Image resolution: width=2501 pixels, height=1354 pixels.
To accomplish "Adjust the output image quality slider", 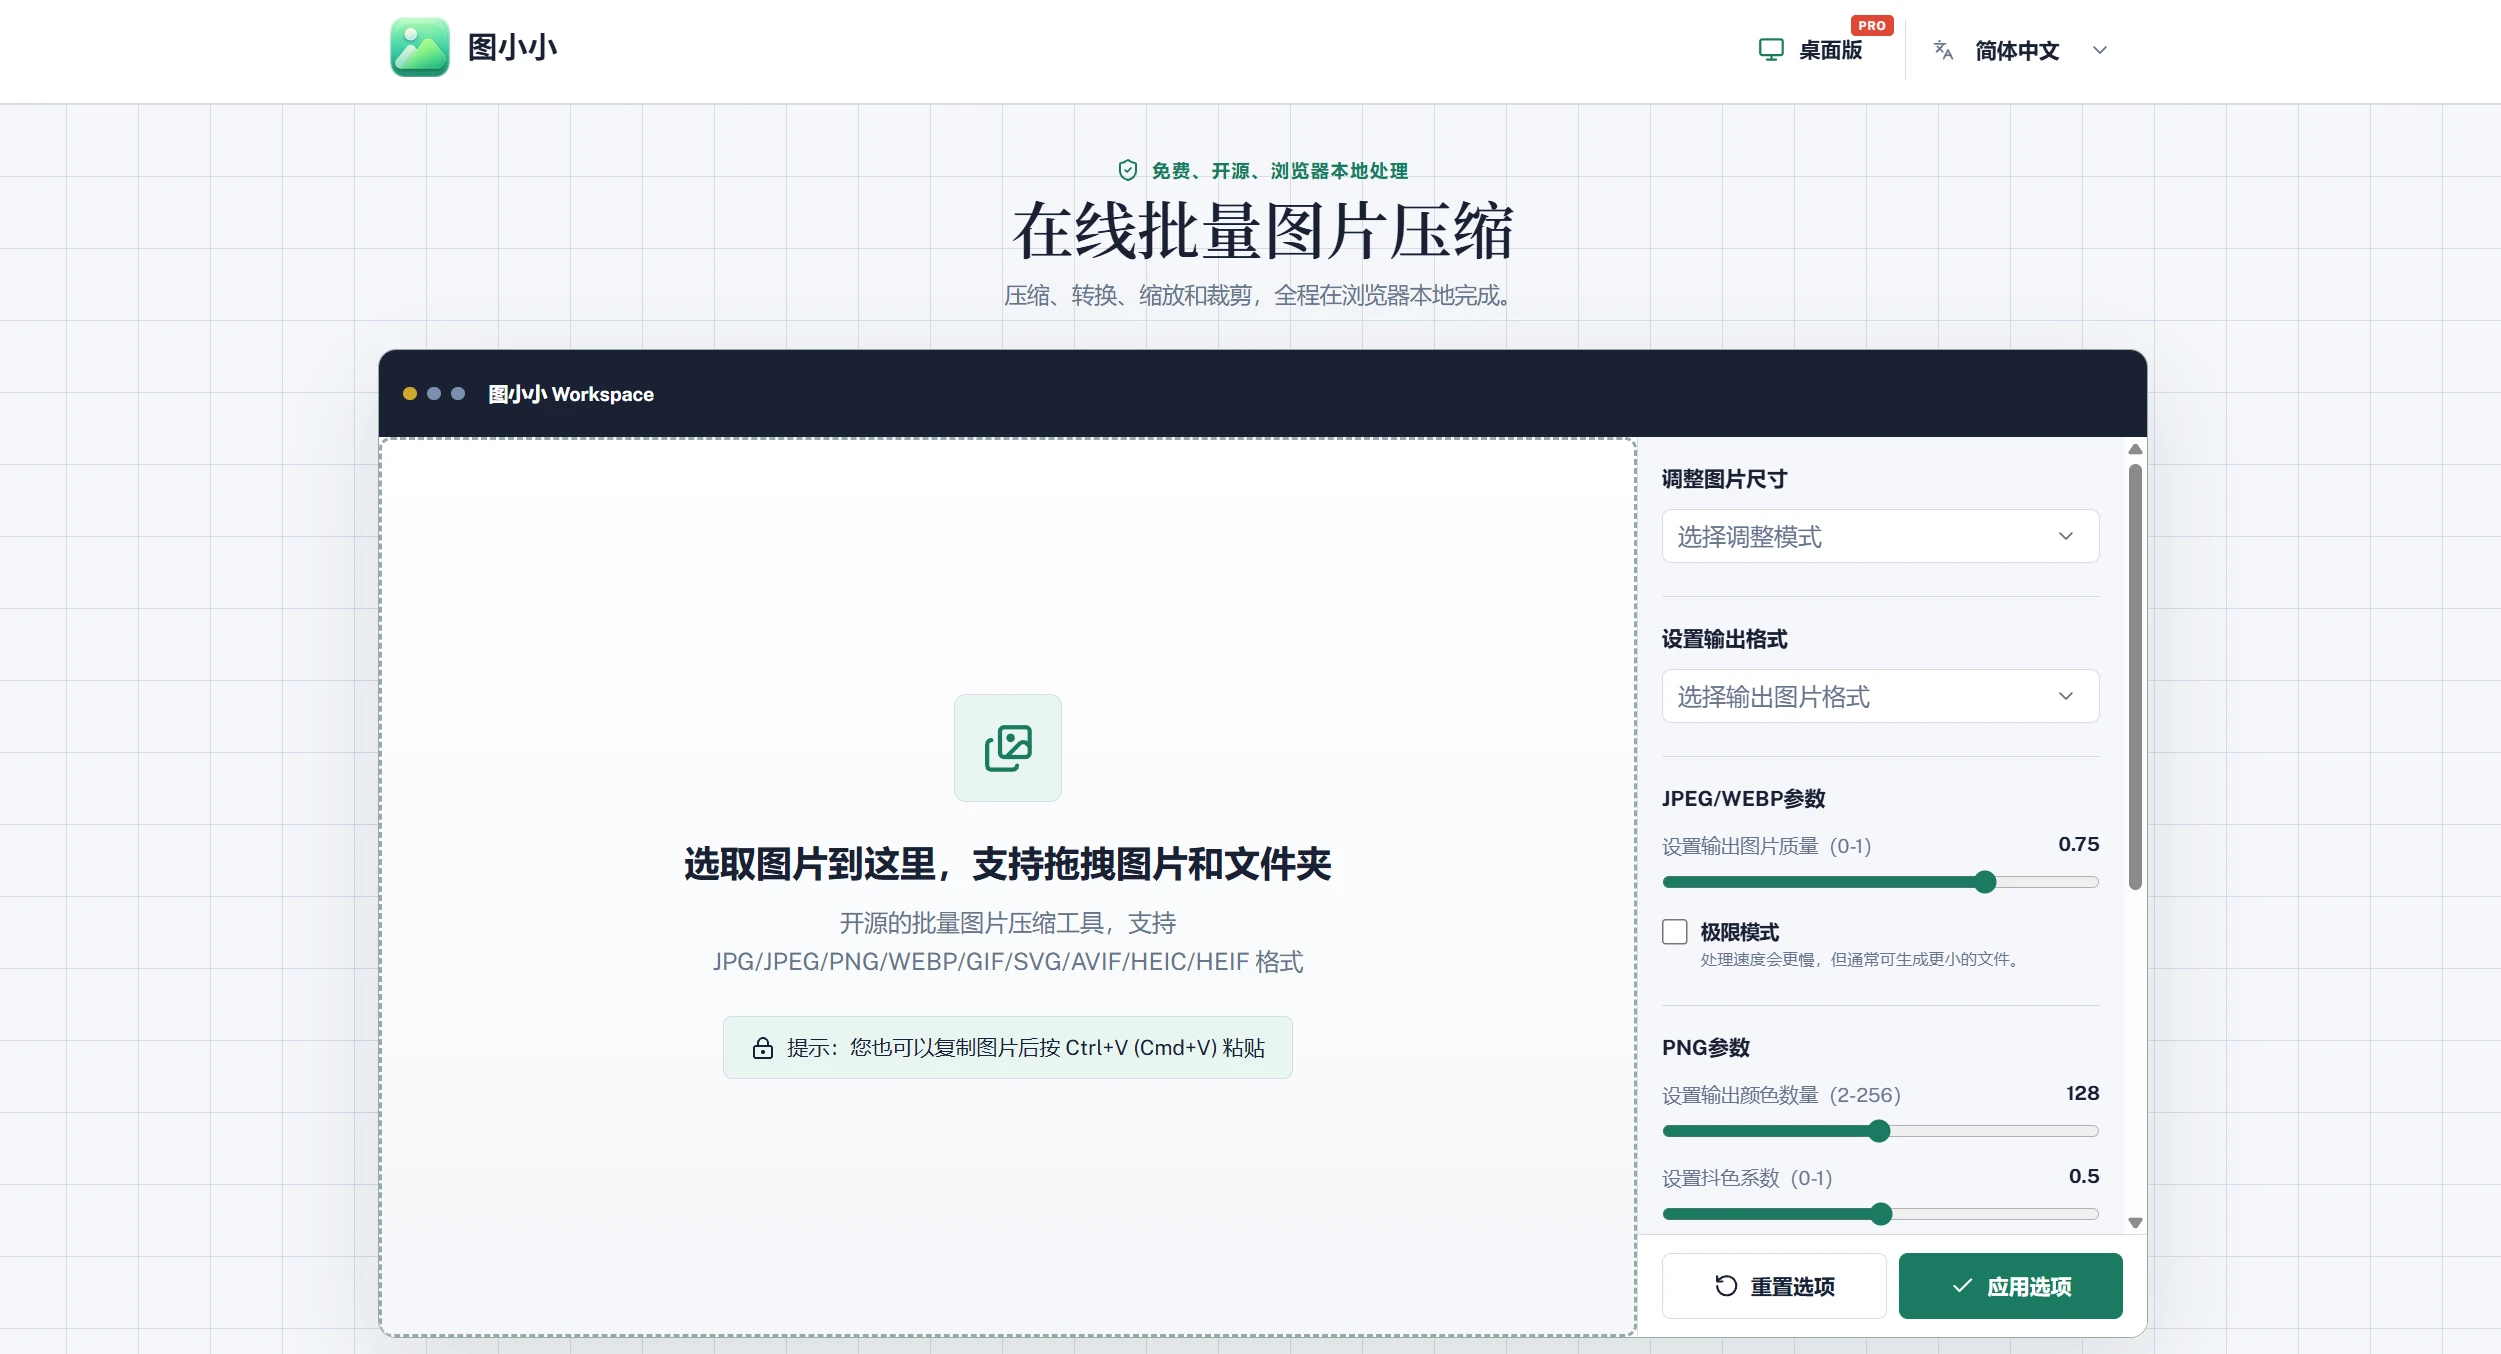I will coord(1879,882).
